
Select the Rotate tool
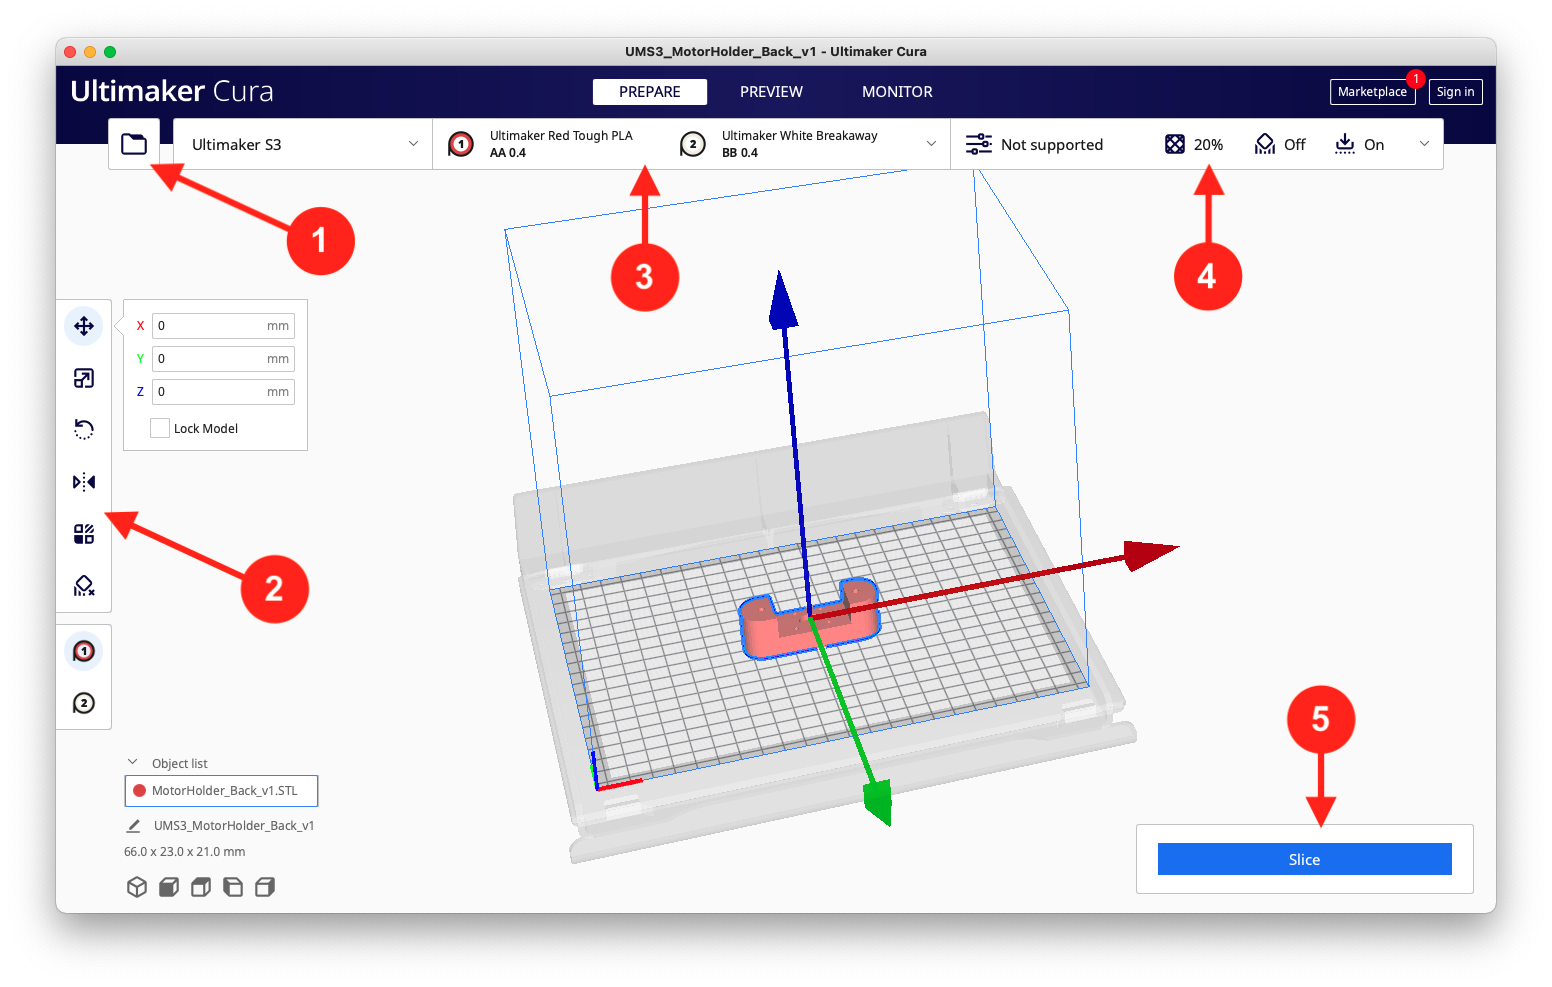[84, 429]
